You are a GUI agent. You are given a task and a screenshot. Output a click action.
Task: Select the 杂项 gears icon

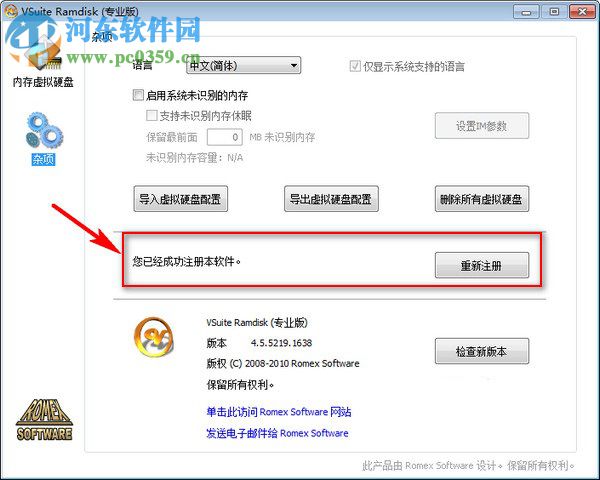pyautogui.click(x=44, y=131)
